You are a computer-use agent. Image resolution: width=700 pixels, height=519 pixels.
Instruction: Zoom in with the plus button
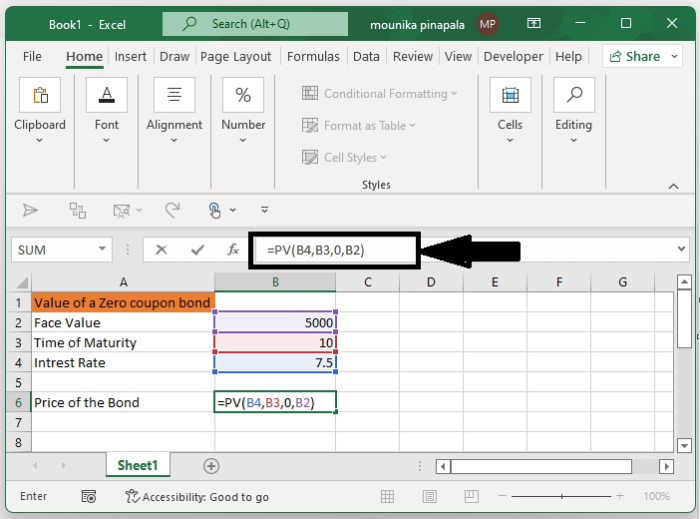(x=620, y=496)
